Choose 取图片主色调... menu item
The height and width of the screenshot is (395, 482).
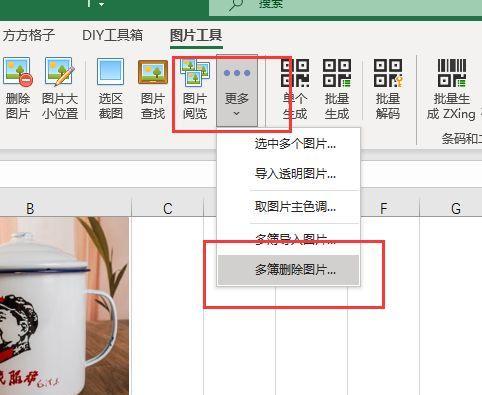[x=289, y=207]
